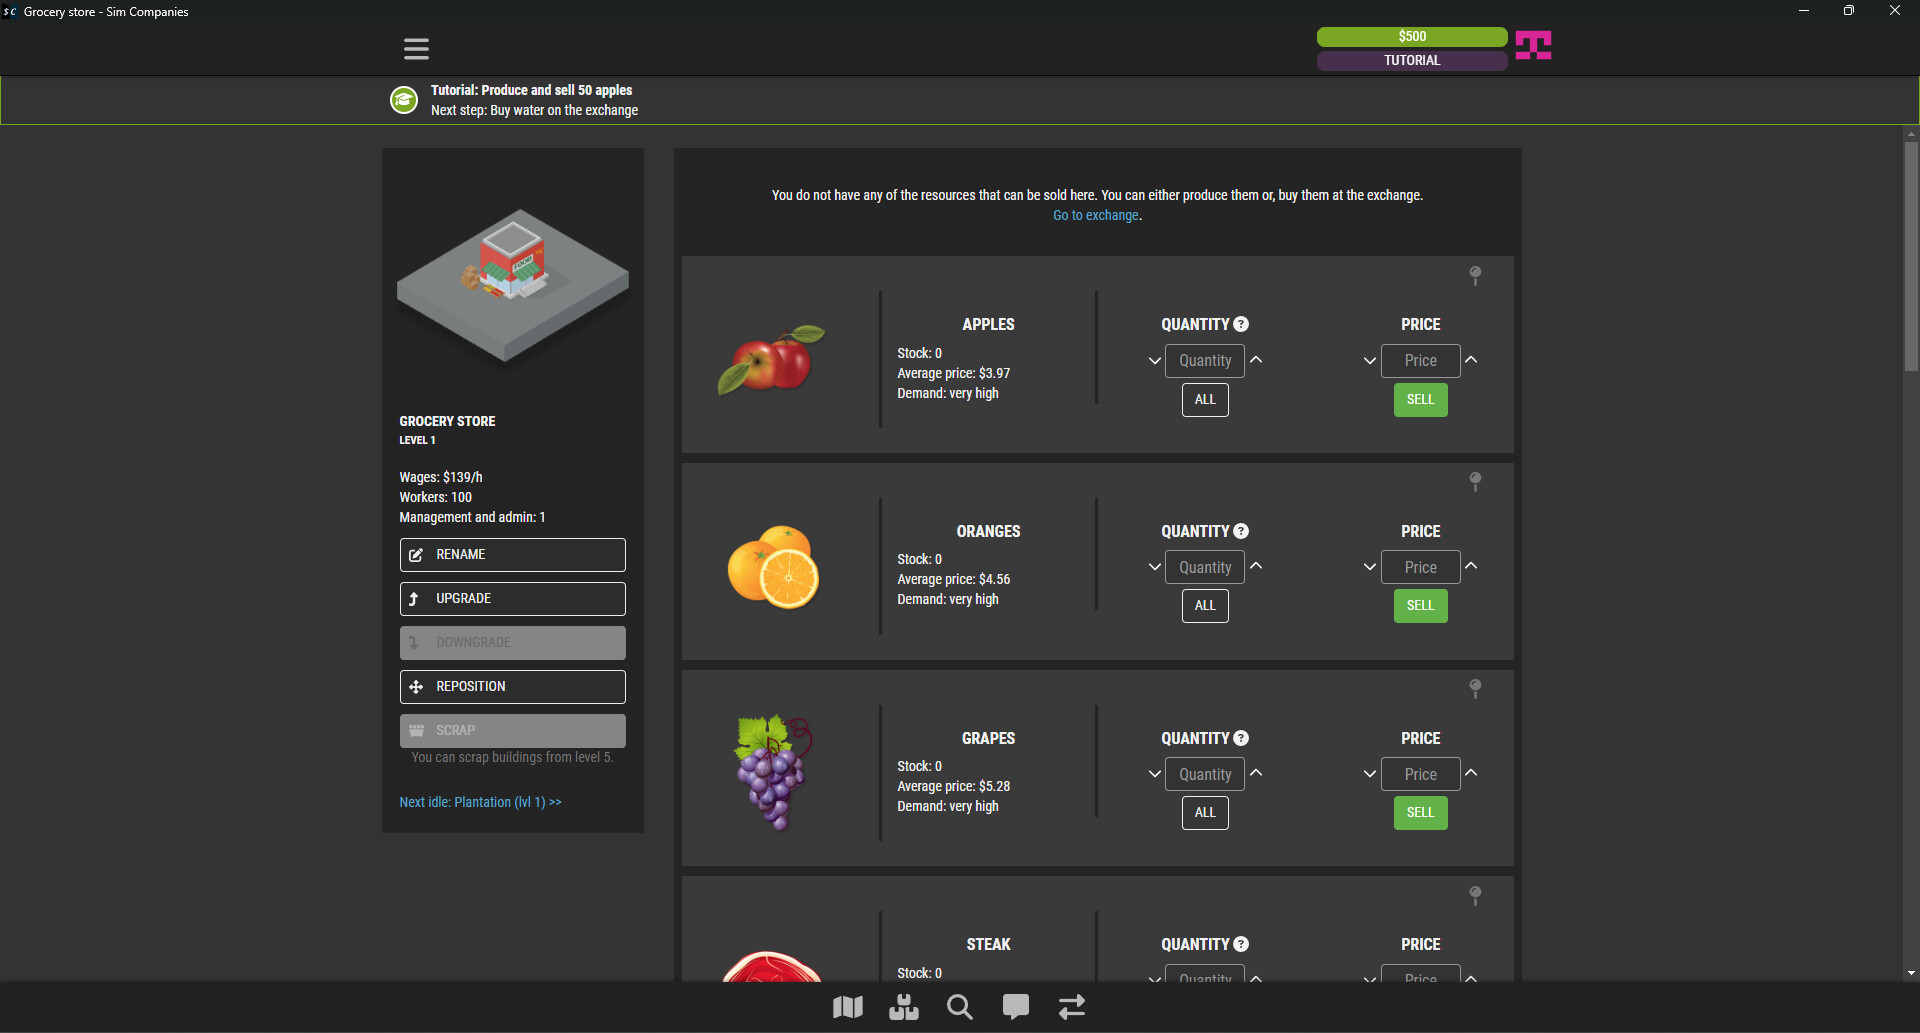Expand the quantity dropdown for Apples

[1153, 360]
